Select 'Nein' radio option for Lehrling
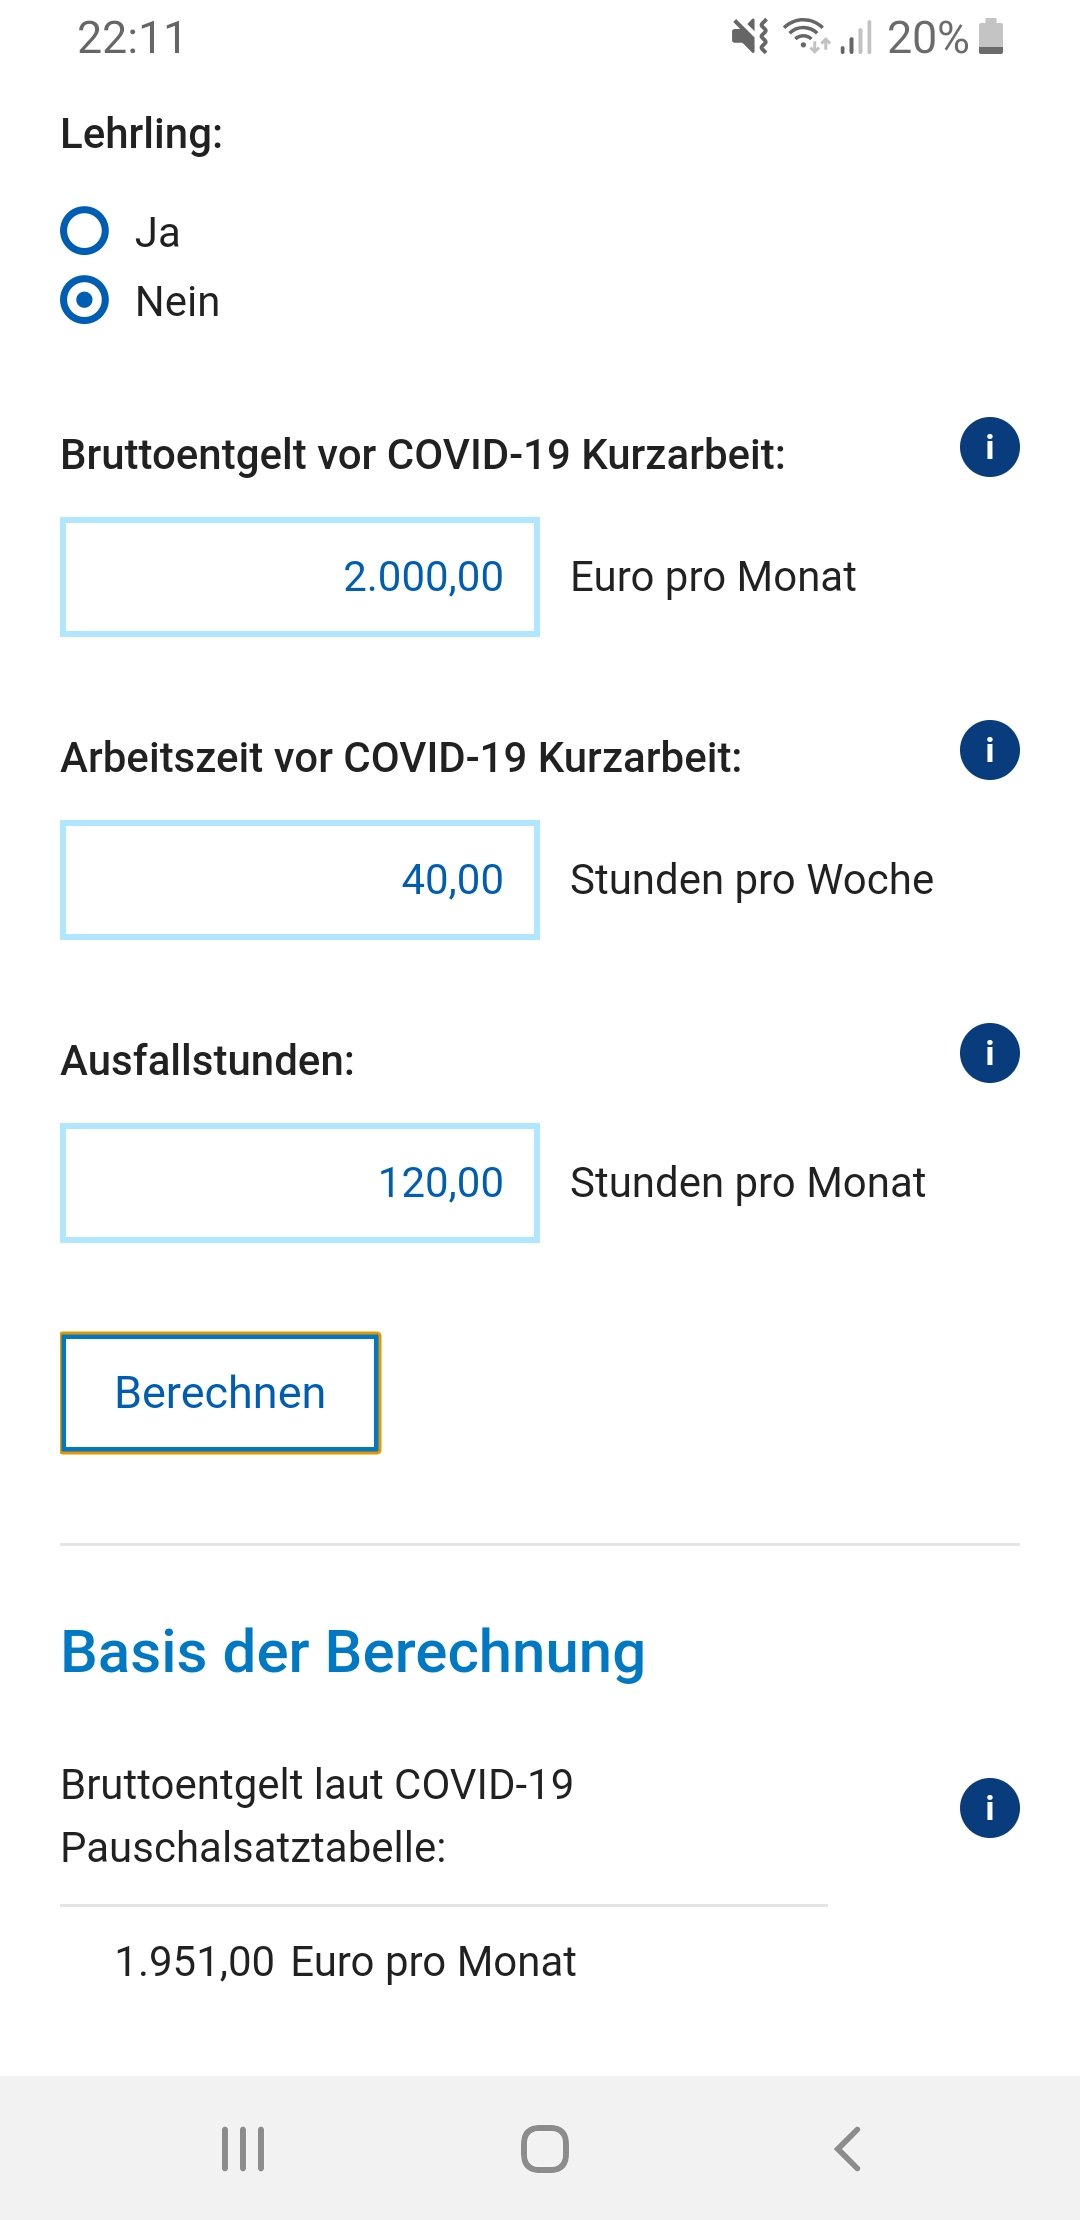Screen dimensions: 1080x2220 (x=85, y=300)
